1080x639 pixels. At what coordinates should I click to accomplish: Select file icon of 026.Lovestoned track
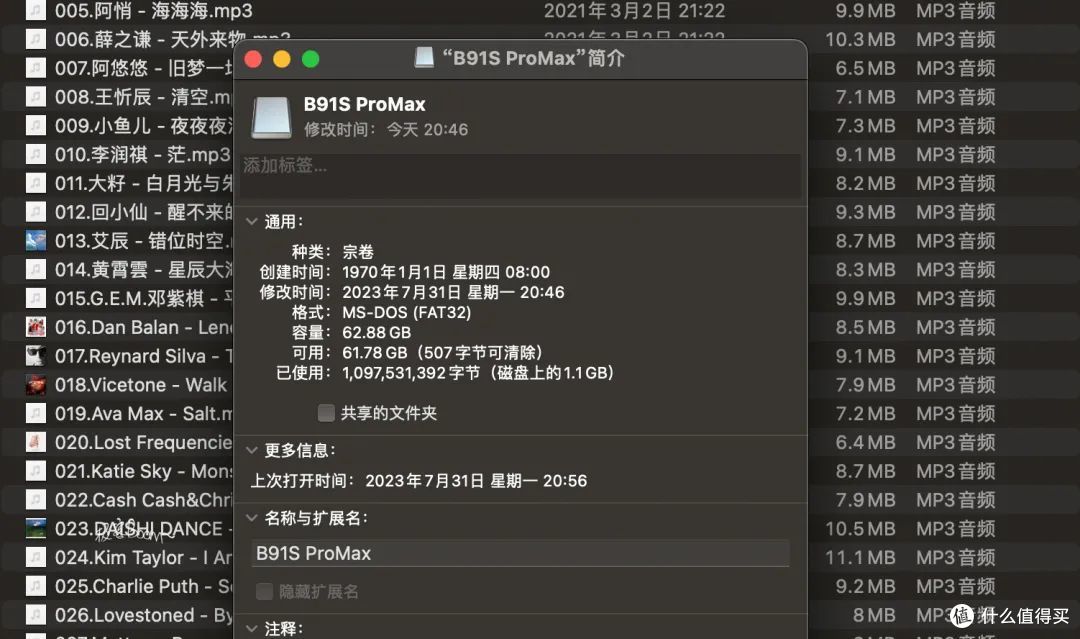click(36, 615)
